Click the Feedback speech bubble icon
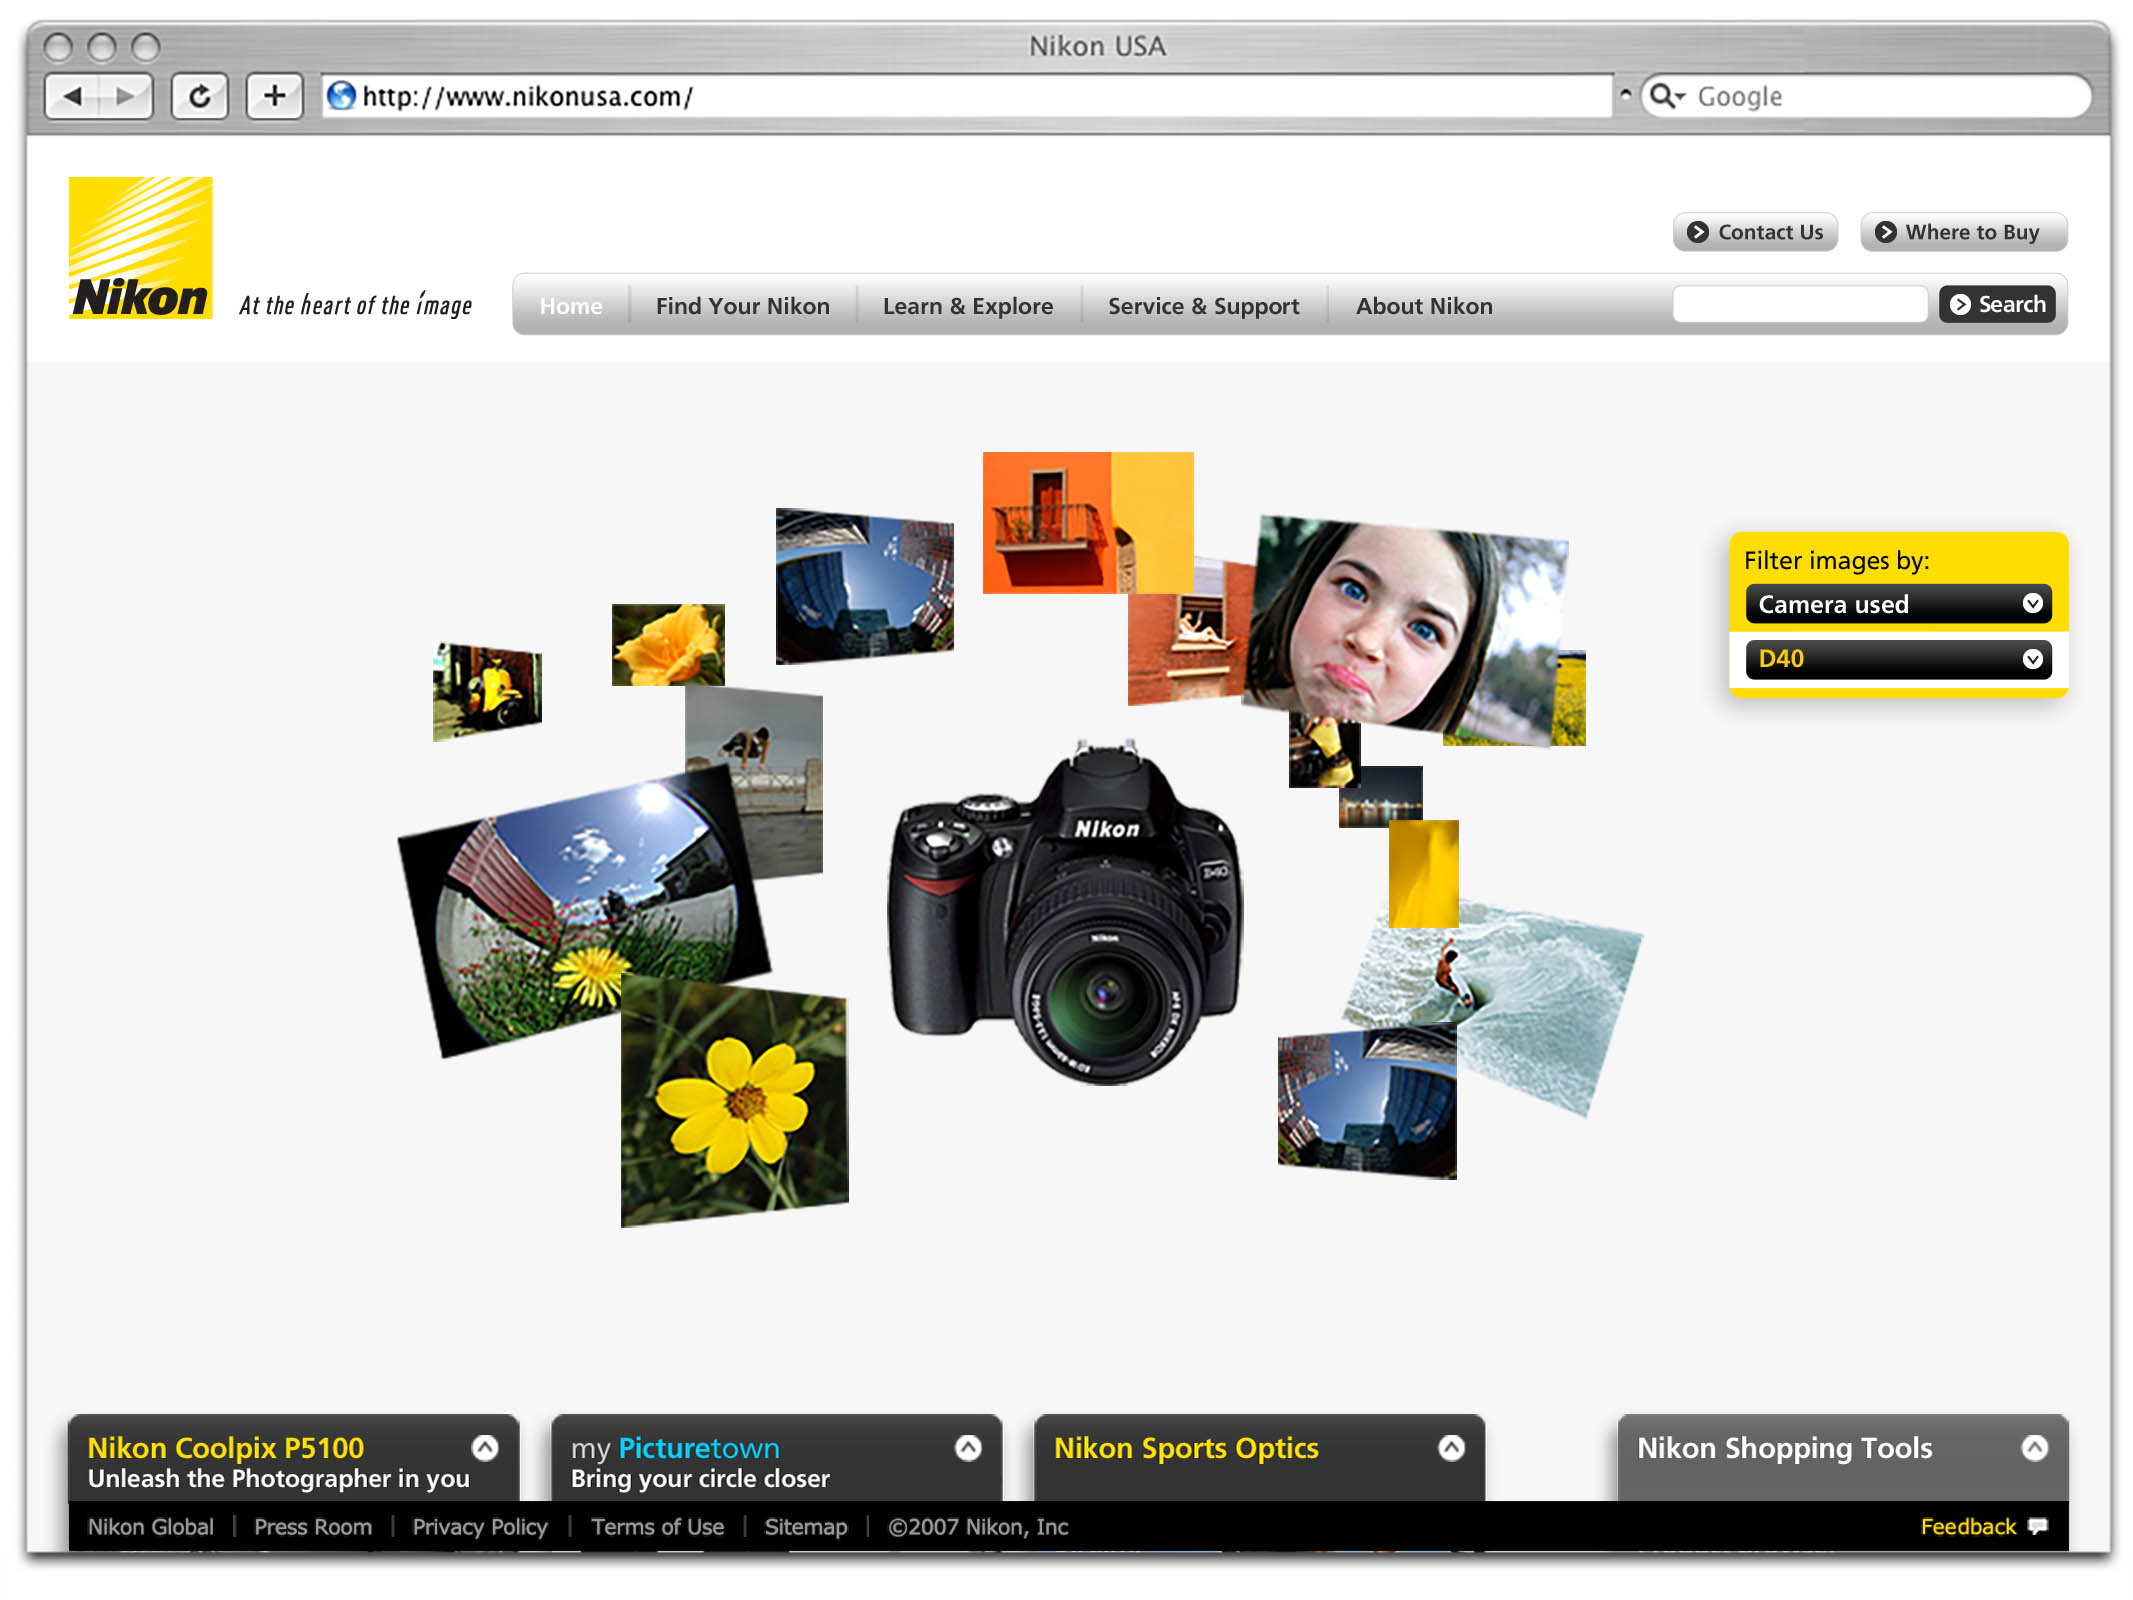The image size is (2133, 1600). (x=2037, y=1526)
